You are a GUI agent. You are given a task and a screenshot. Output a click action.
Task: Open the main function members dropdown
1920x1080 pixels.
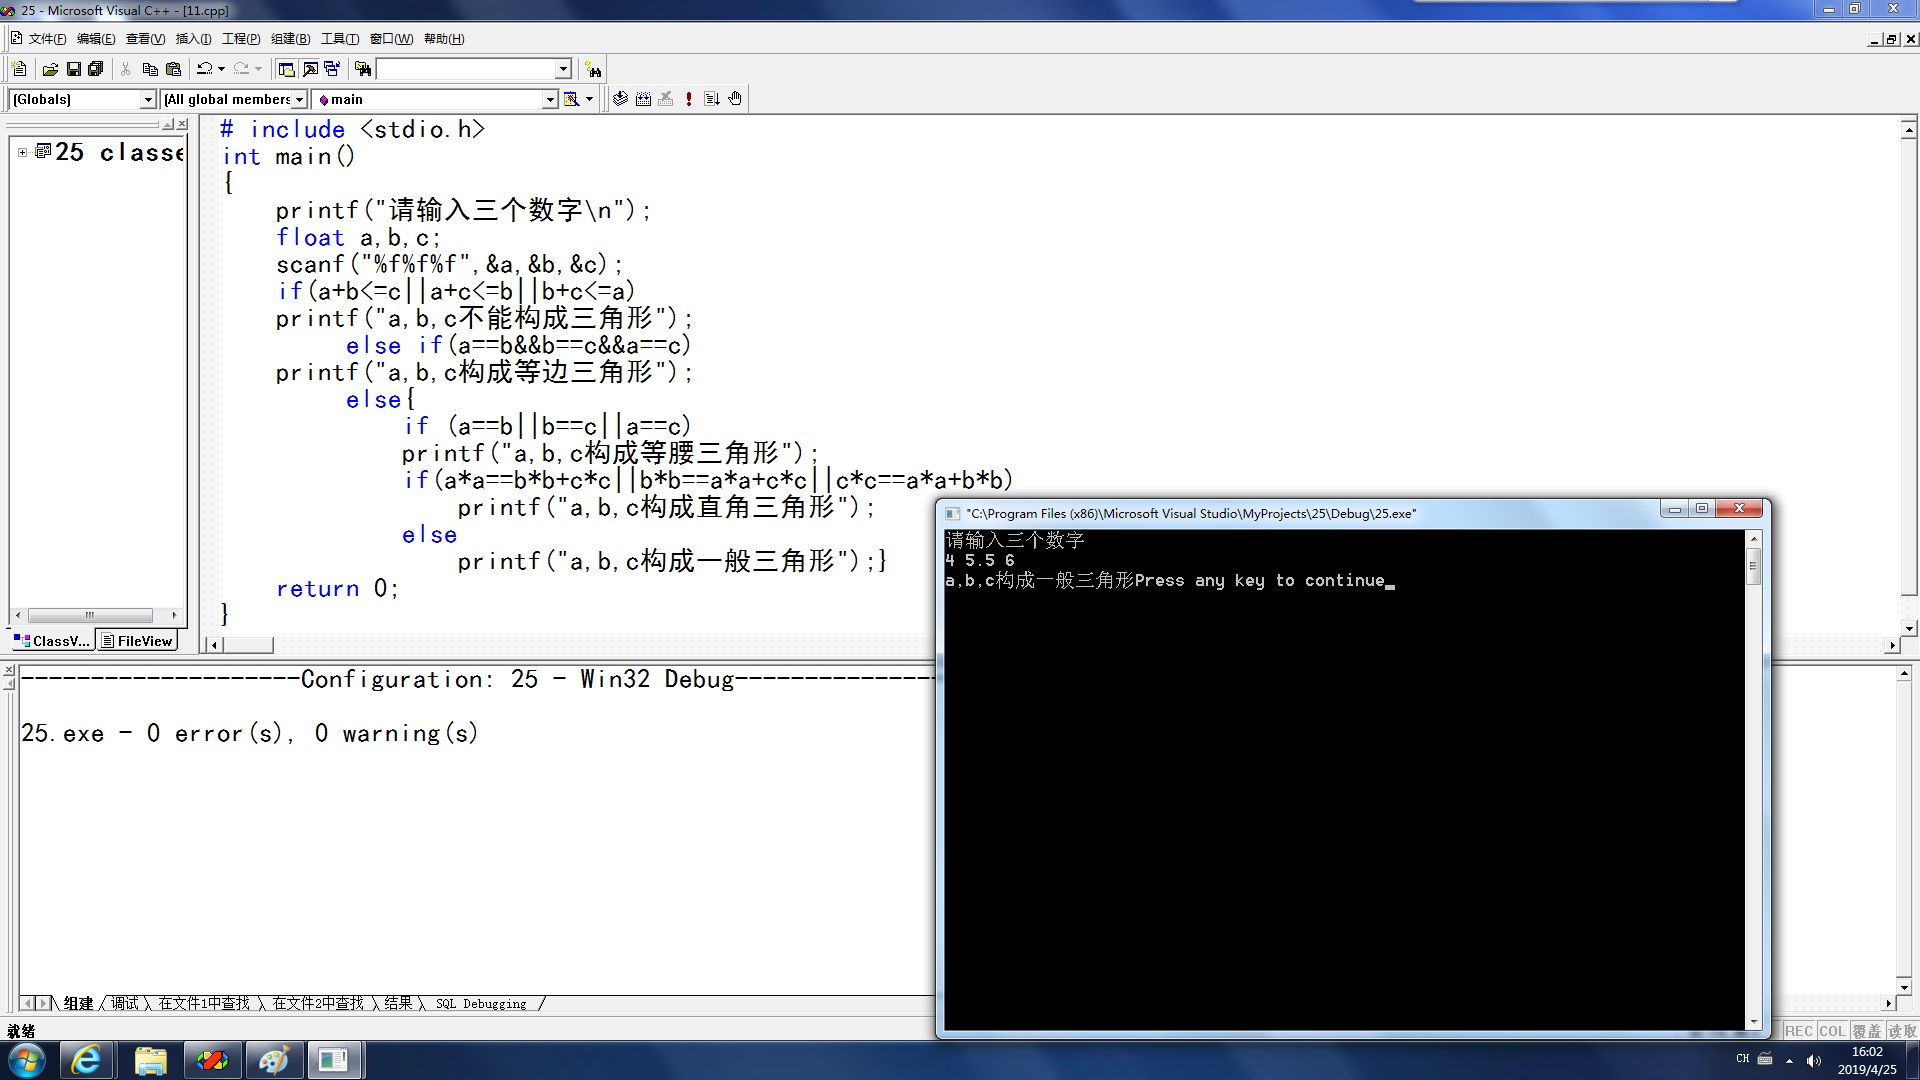(x=549, y=99)
